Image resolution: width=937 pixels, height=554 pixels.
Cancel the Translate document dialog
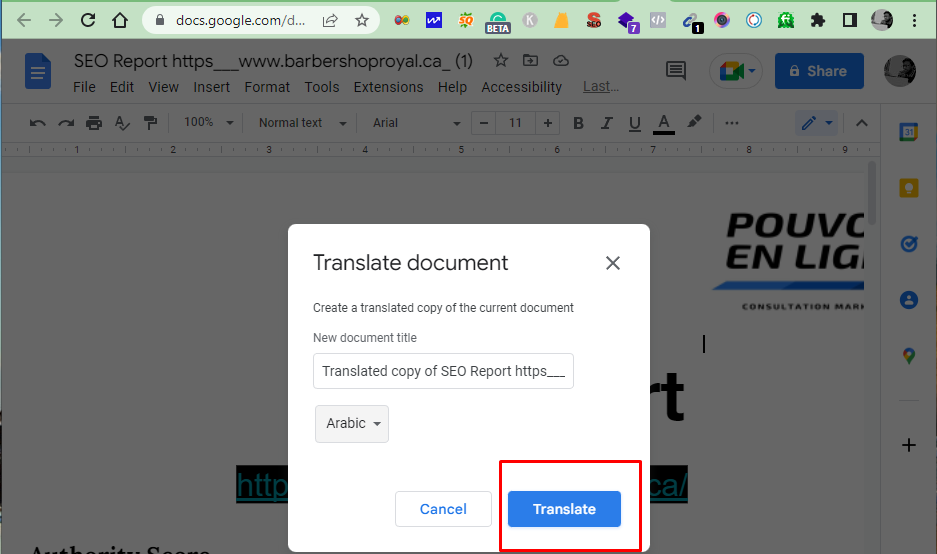click(x=443, y=509)
